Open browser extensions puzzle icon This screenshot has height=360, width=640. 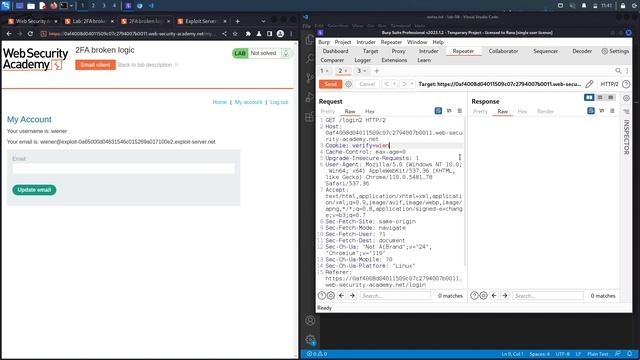coord(248,34)
